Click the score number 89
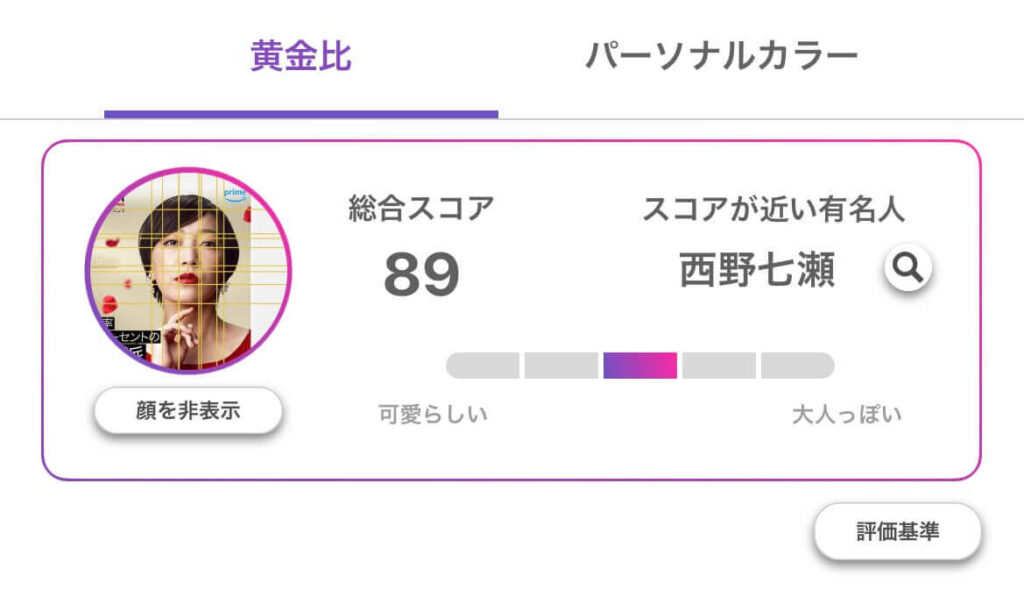 coord(421,275)
